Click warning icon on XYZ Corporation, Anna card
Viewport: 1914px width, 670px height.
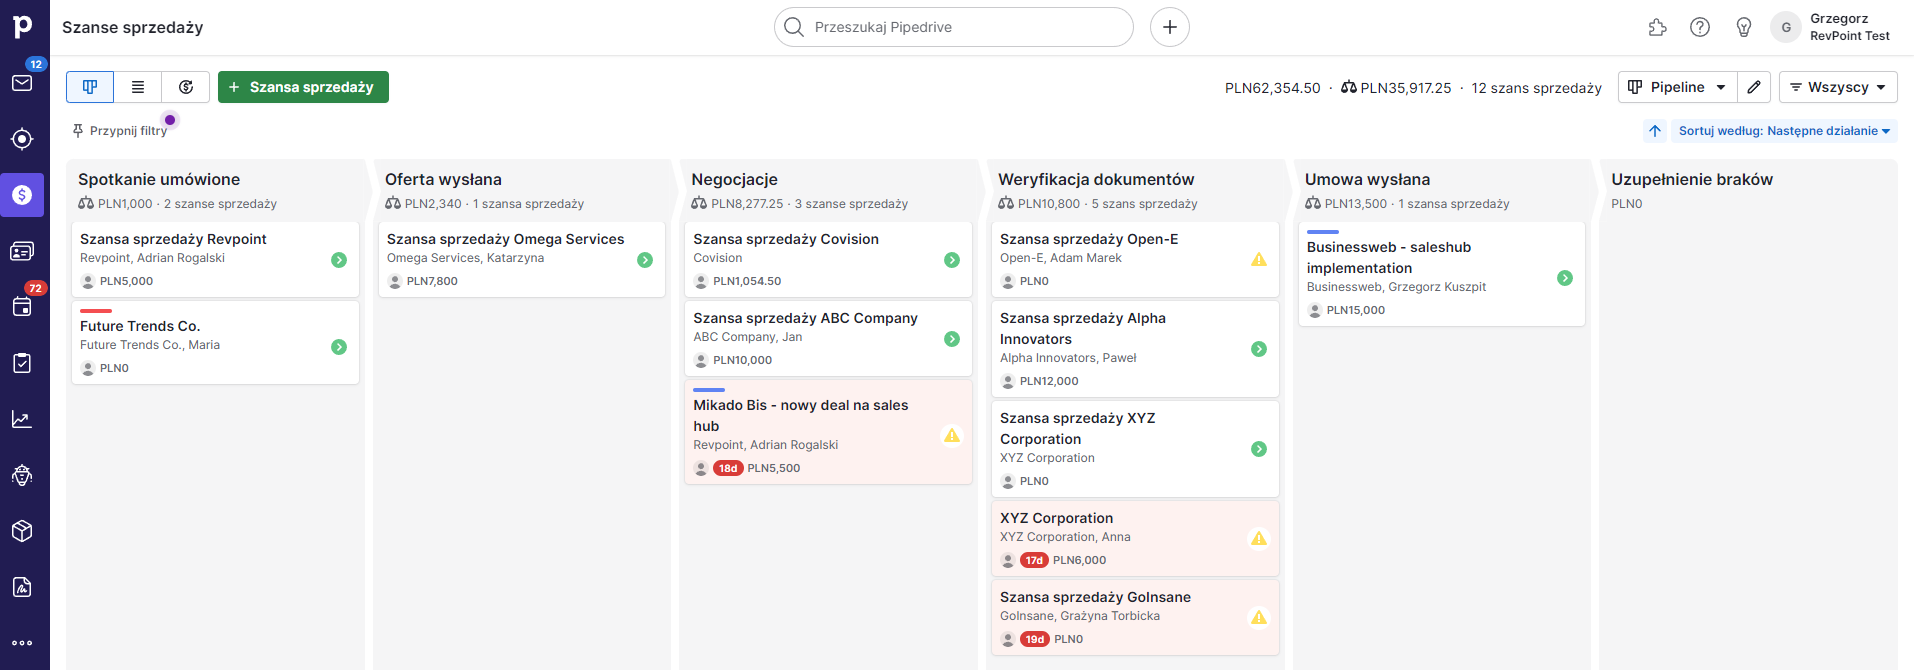tap(1259, 539)
